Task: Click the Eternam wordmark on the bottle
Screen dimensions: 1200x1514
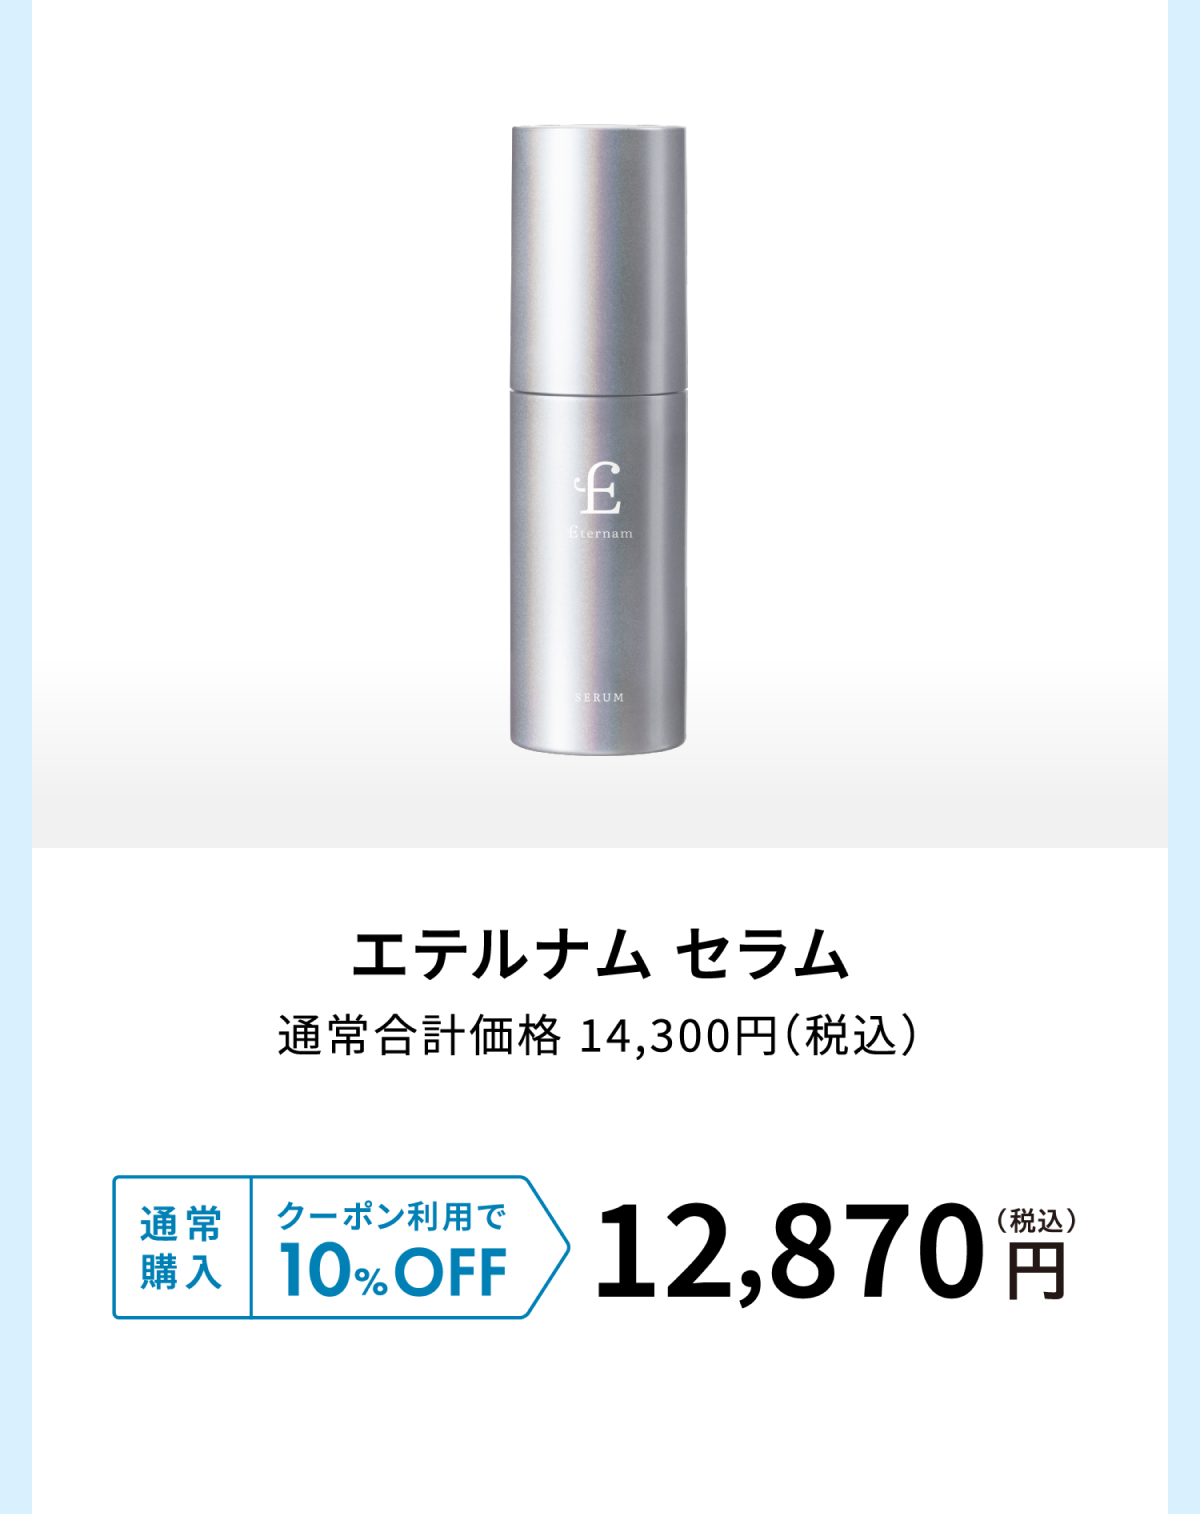Action: (600, 533)
